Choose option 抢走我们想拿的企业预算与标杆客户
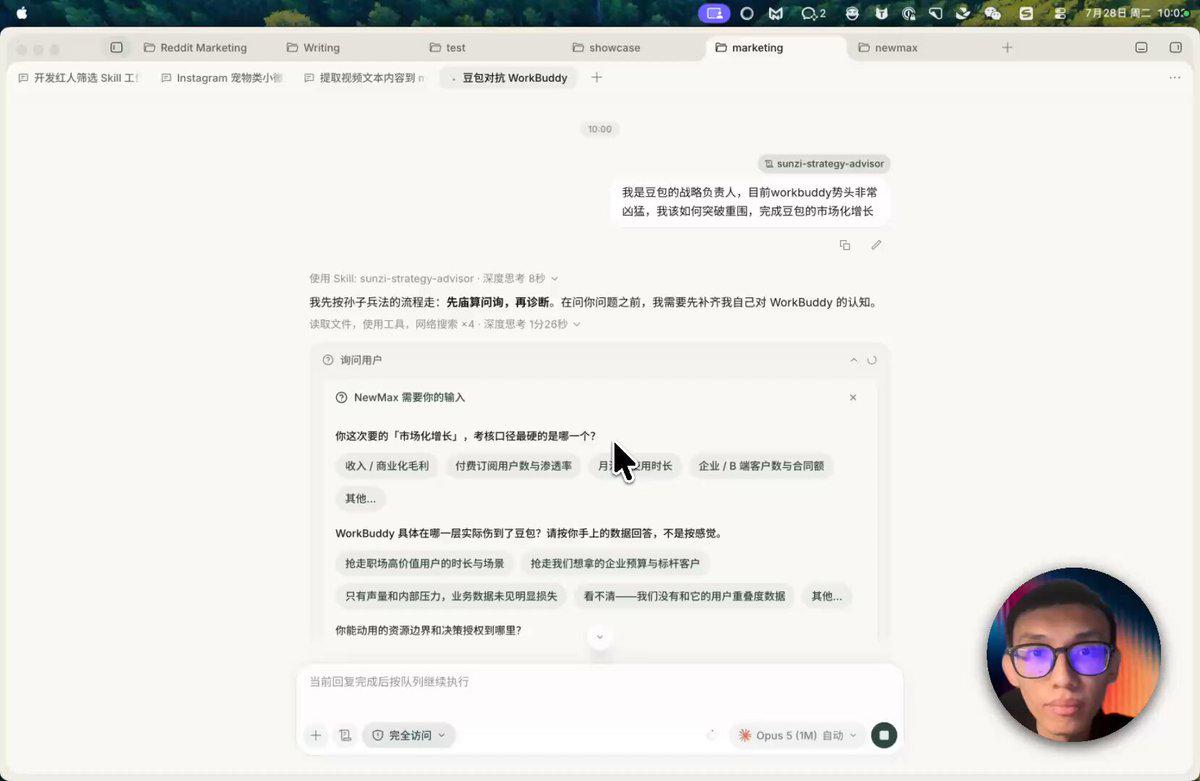The width and height of the screenshot is (1200, 781). pyautogui.click(x=615, y=564)
